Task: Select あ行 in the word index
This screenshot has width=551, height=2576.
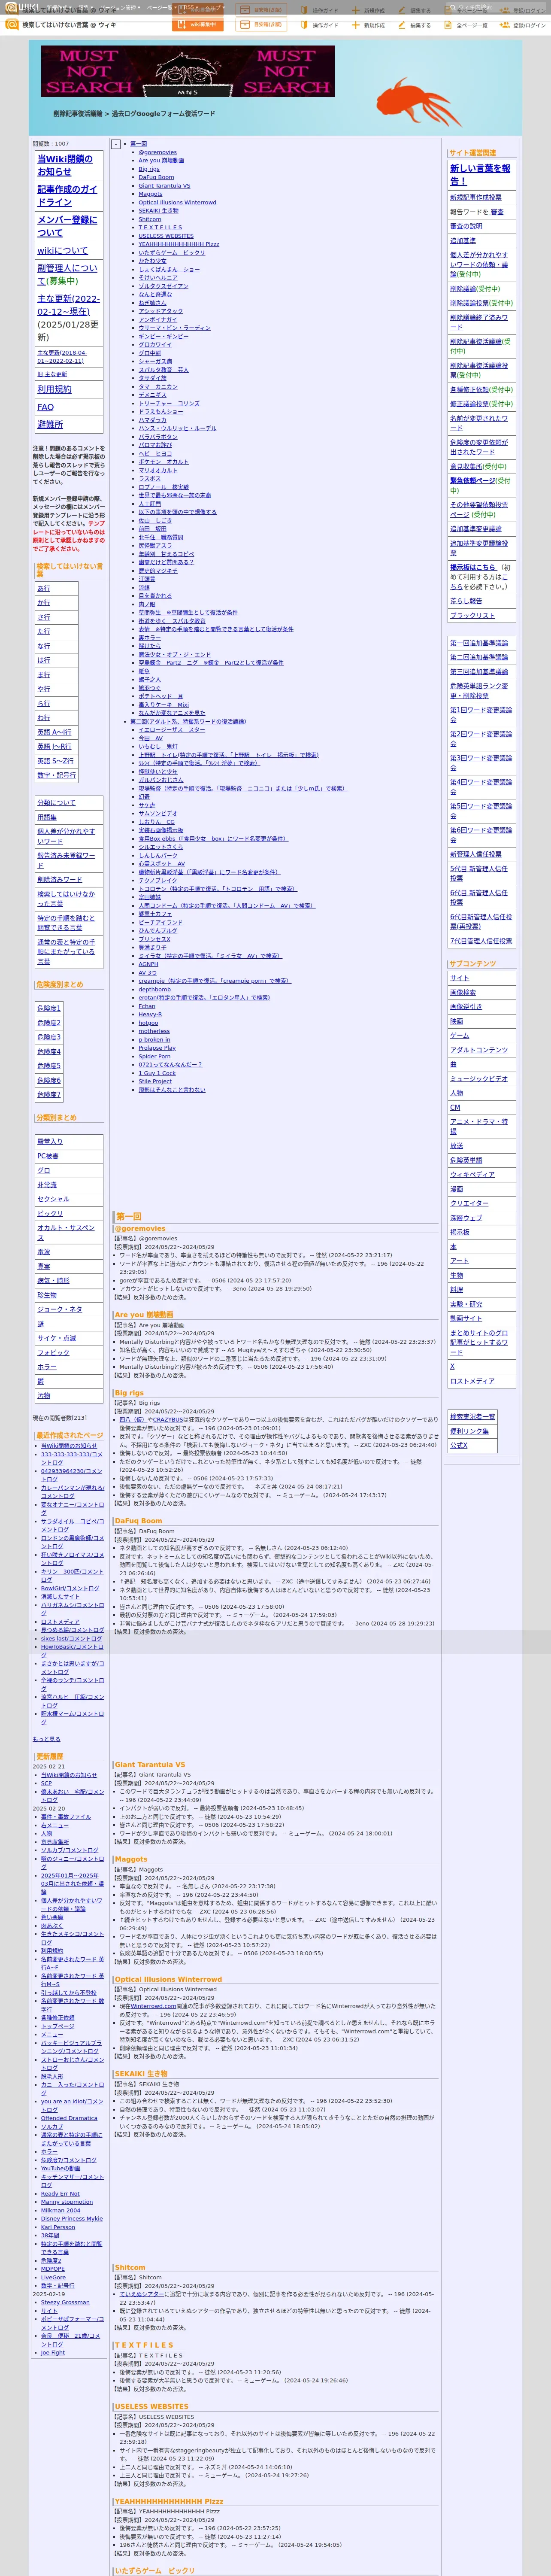Action: (44, 588)
